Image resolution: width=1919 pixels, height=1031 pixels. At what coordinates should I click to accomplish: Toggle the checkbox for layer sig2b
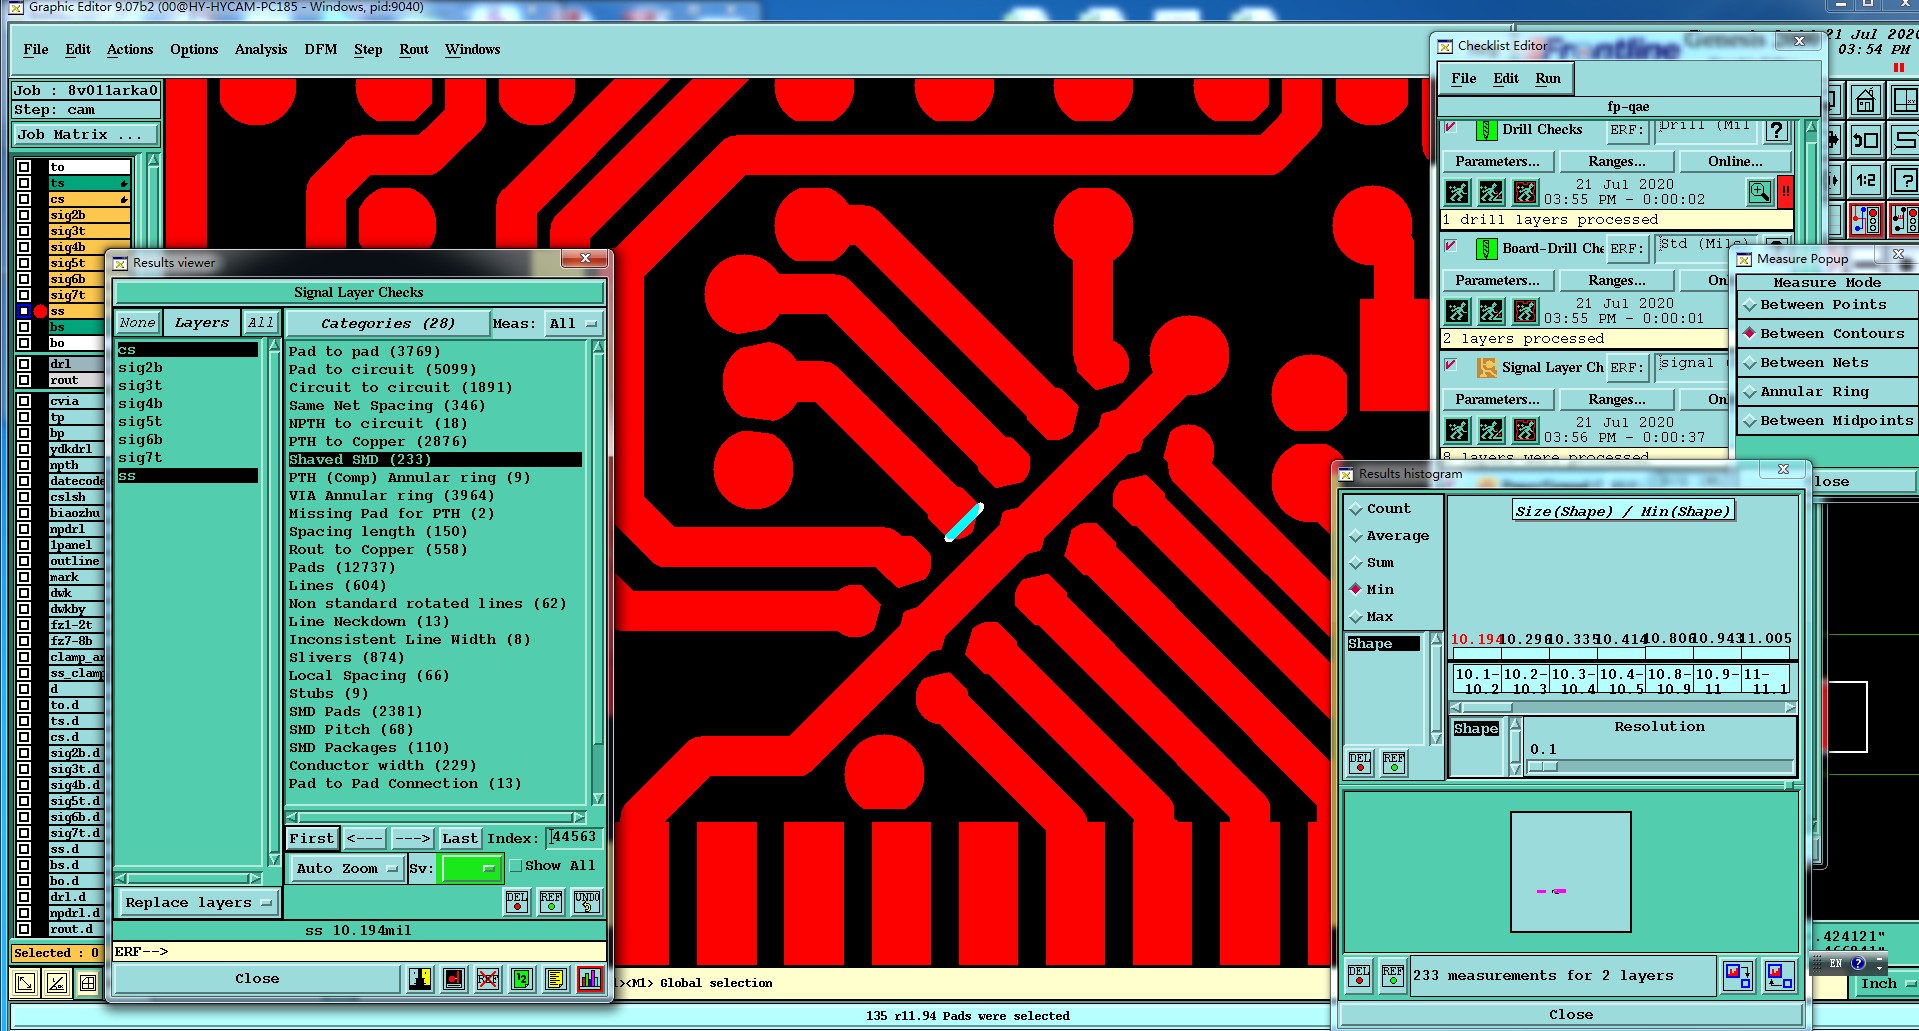[x=24, y=215]
